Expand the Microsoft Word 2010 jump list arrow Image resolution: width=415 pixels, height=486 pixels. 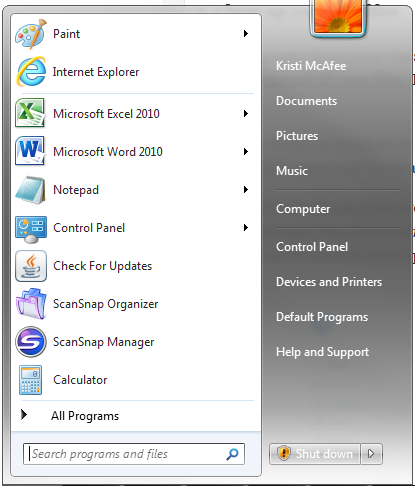coord(246,152)
